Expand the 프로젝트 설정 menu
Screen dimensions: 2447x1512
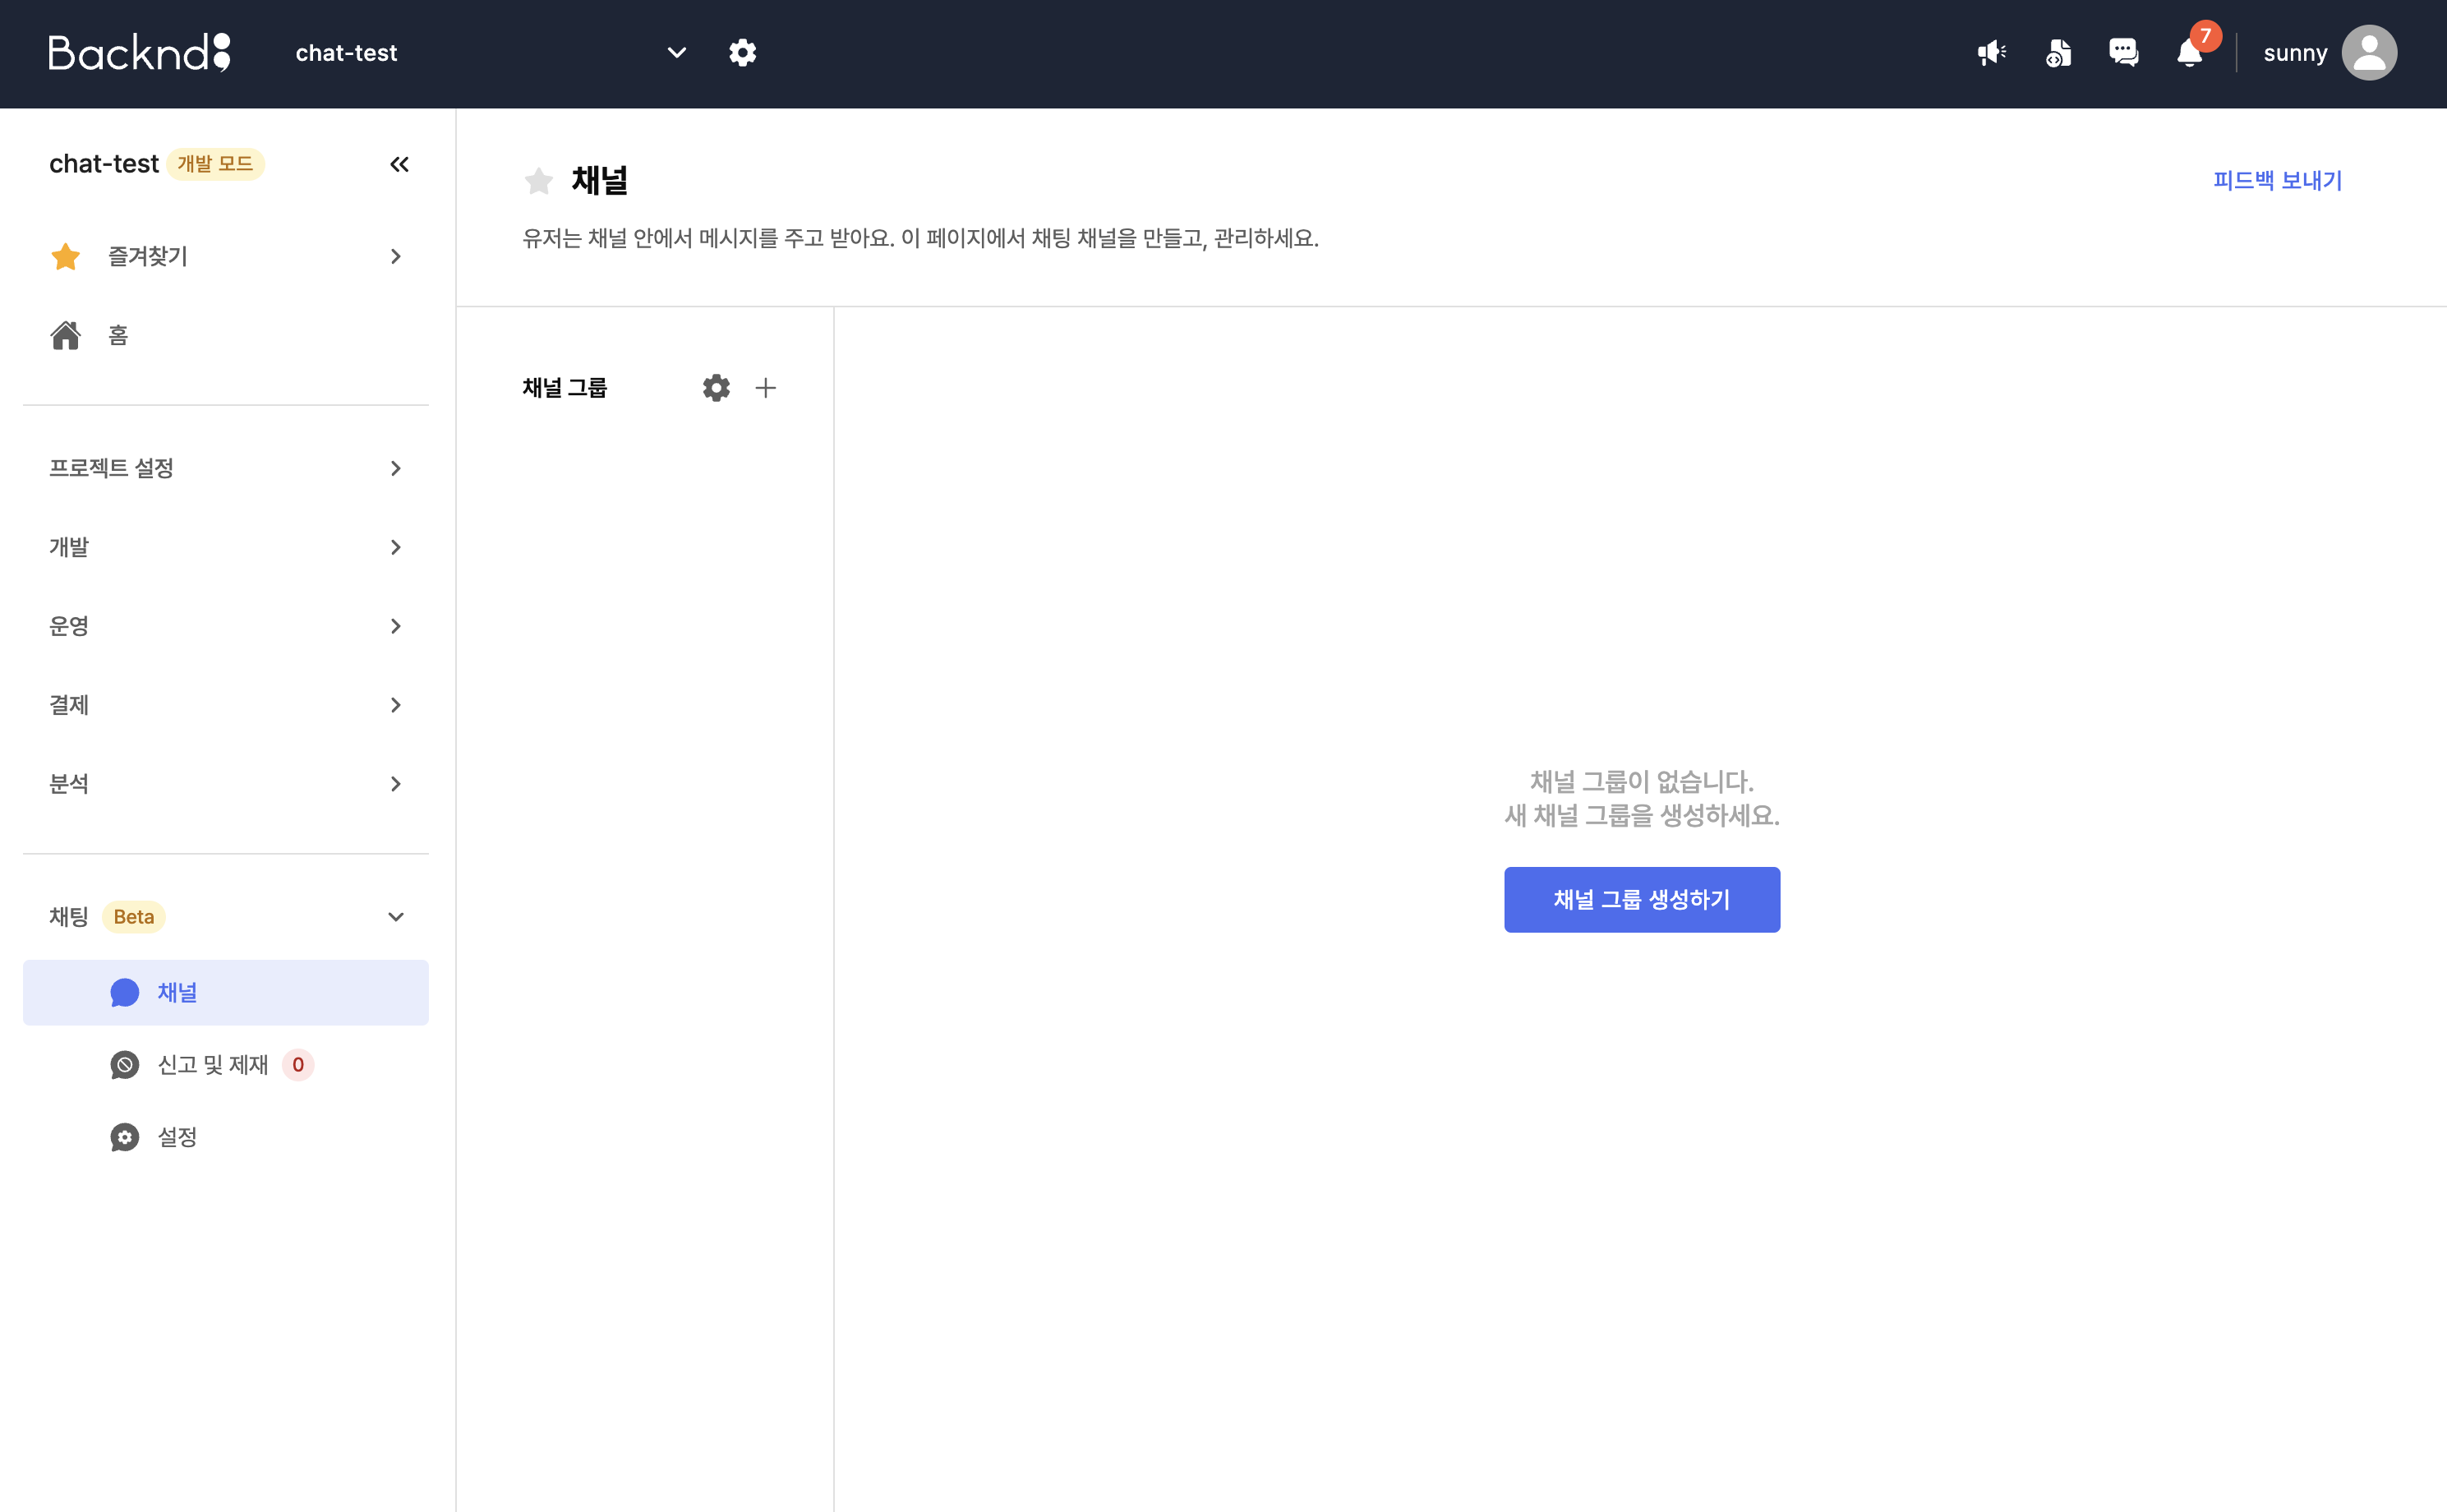[x=225, y=468]
